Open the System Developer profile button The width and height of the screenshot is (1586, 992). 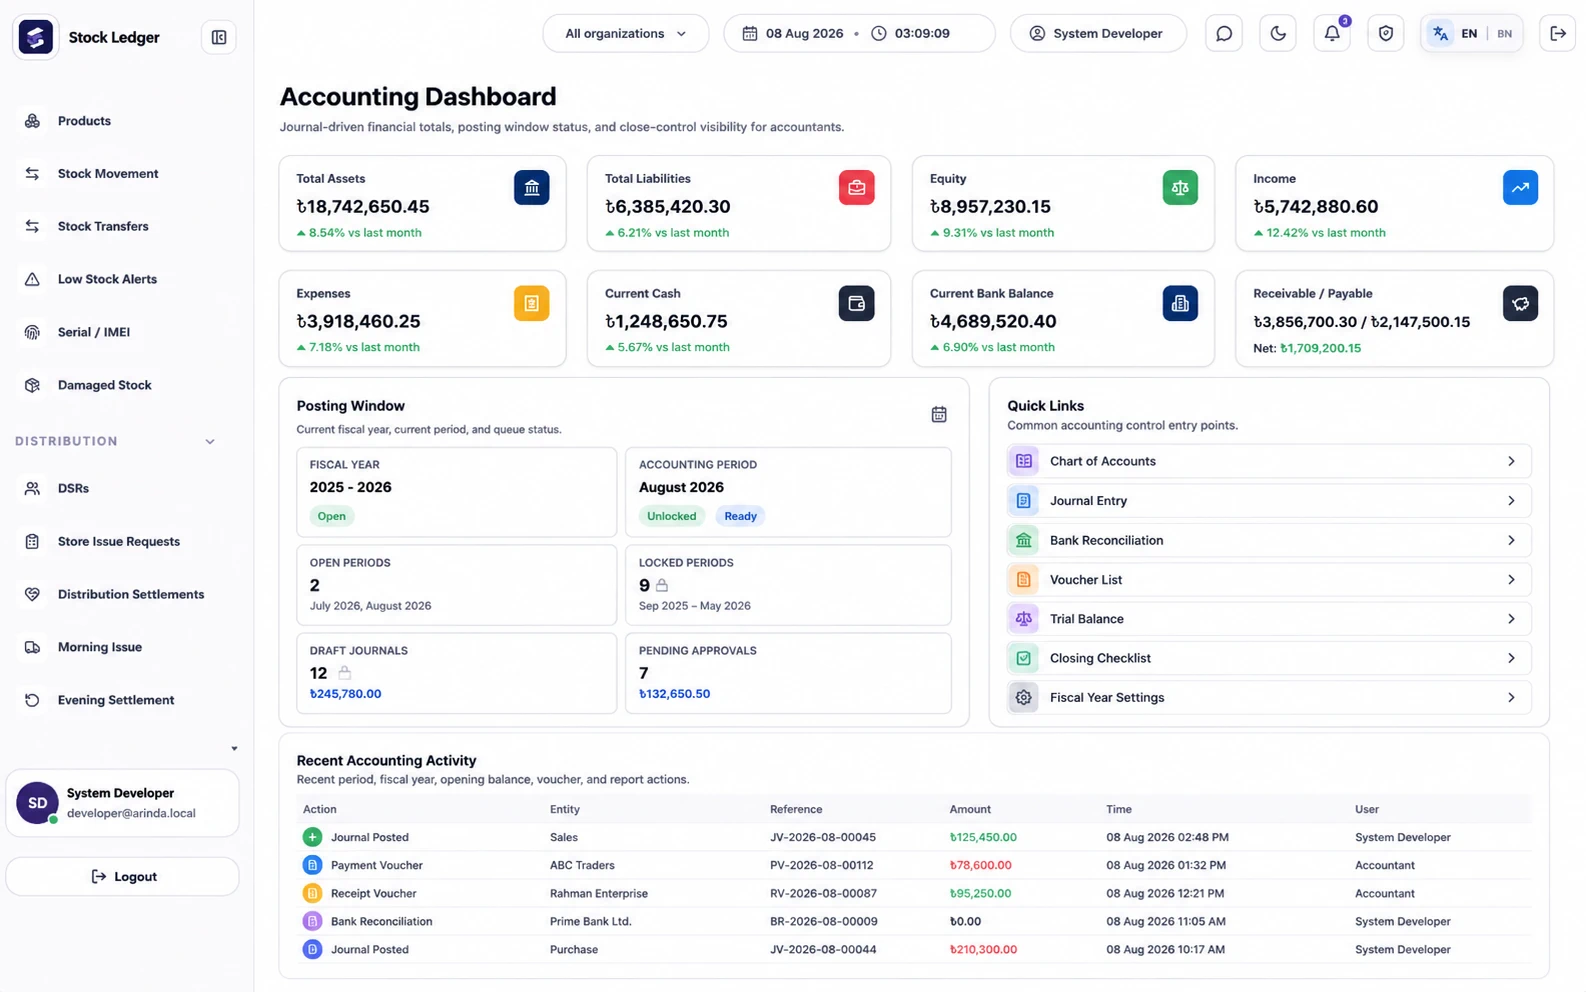tap(1098, 33)
